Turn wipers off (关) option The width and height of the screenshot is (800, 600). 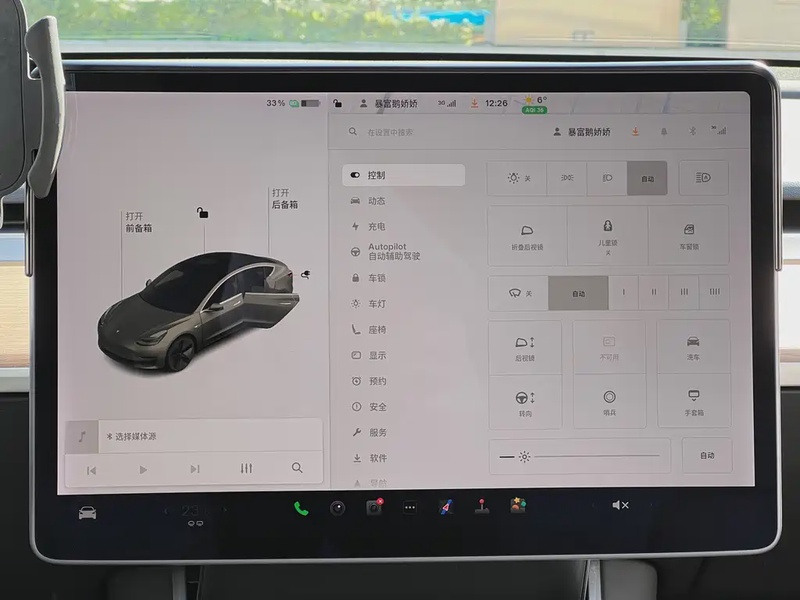(518, 293)
